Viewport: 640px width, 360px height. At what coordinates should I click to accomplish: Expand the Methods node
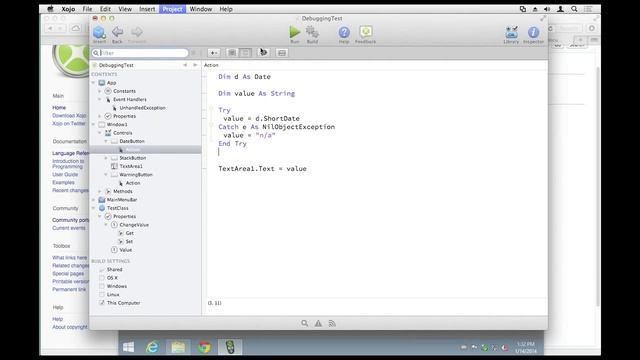[100, 191]
